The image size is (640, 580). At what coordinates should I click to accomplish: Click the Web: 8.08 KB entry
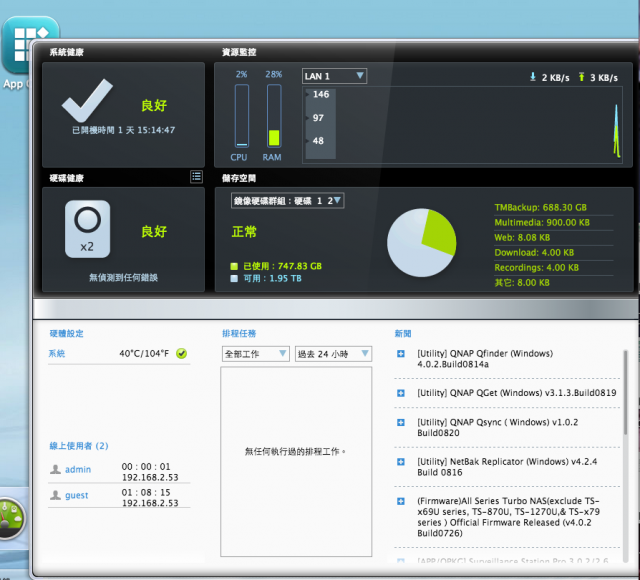(x=522, y=238)
